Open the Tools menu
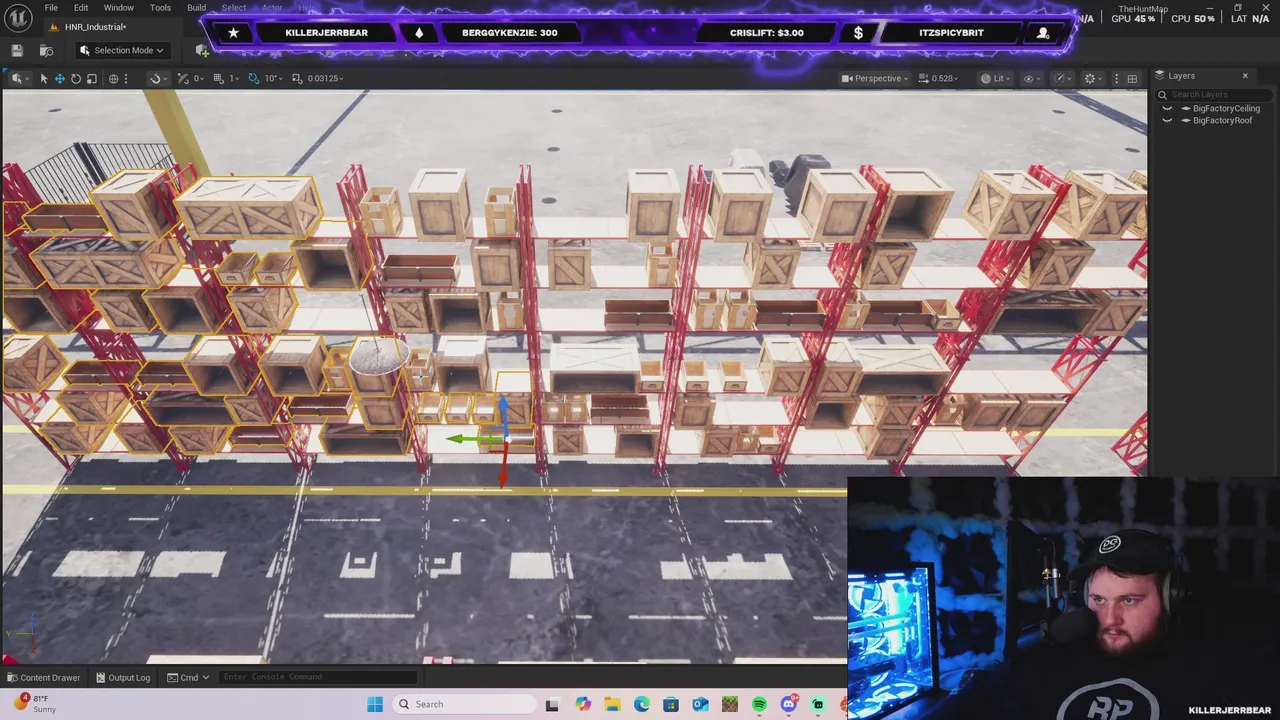The width and height of the screenshot is (1280, 720). coord(160,7)
